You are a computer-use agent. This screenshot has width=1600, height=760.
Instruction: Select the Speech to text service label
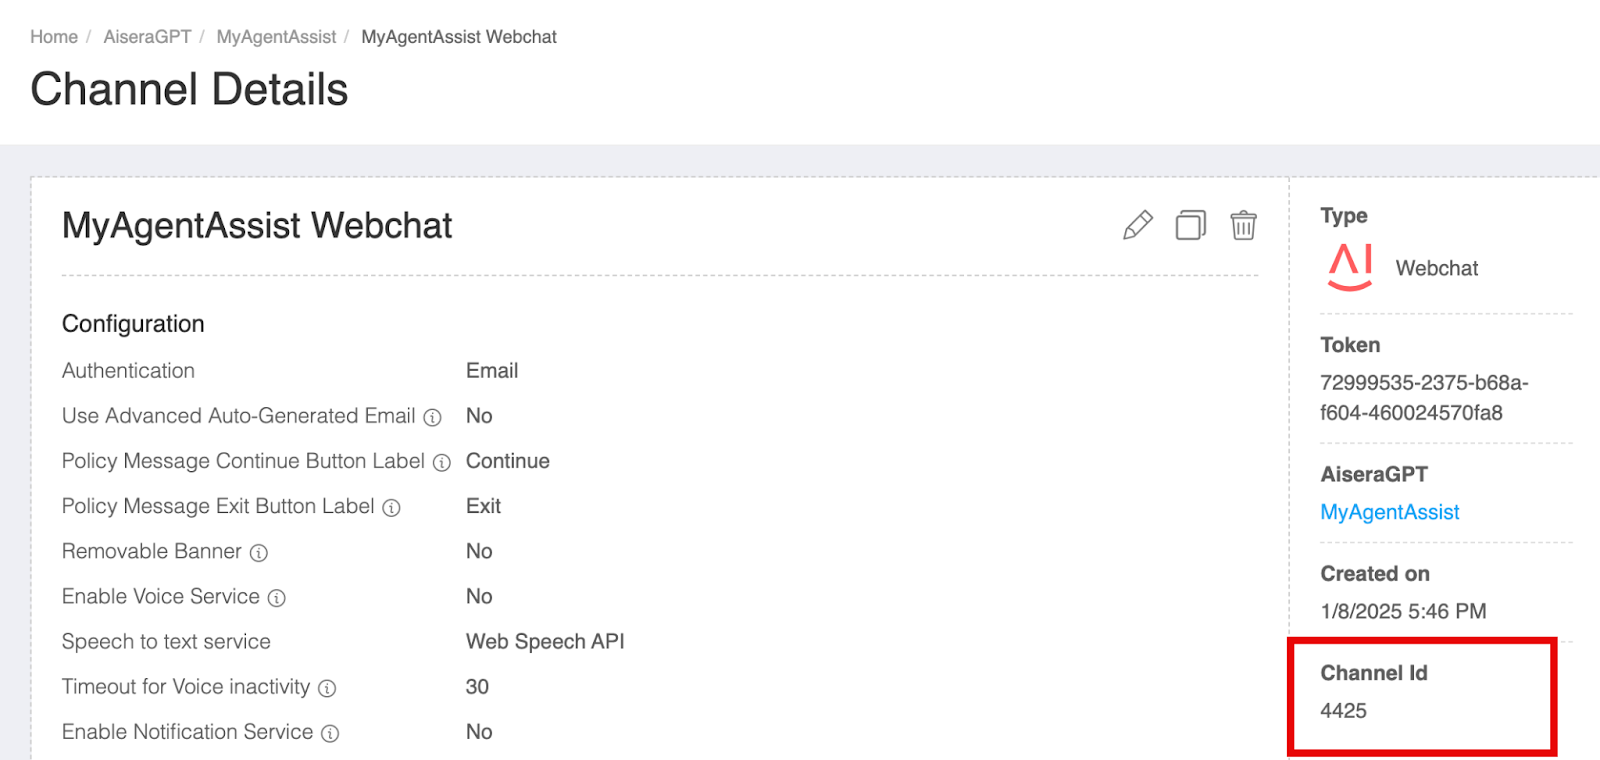pos(166,642)
